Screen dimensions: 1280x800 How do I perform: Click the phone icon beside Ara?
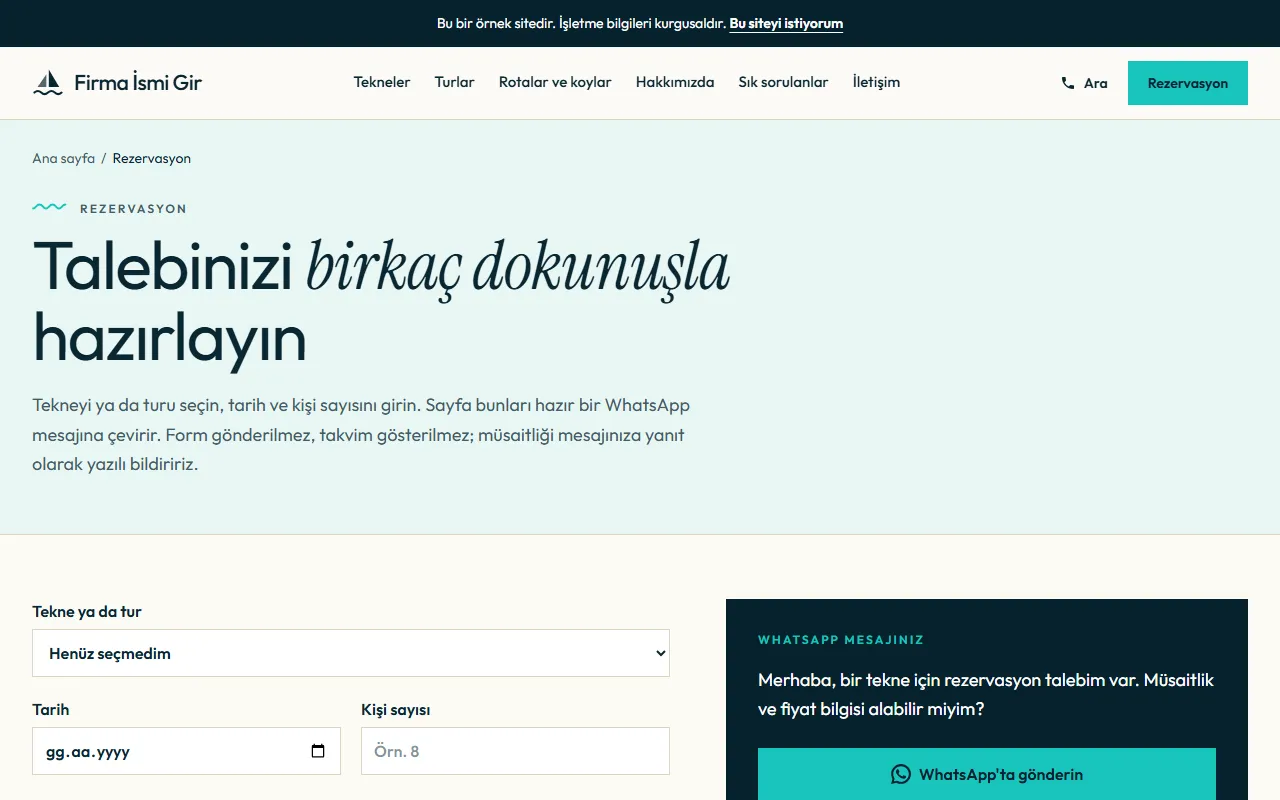[x=1068, y=83]
